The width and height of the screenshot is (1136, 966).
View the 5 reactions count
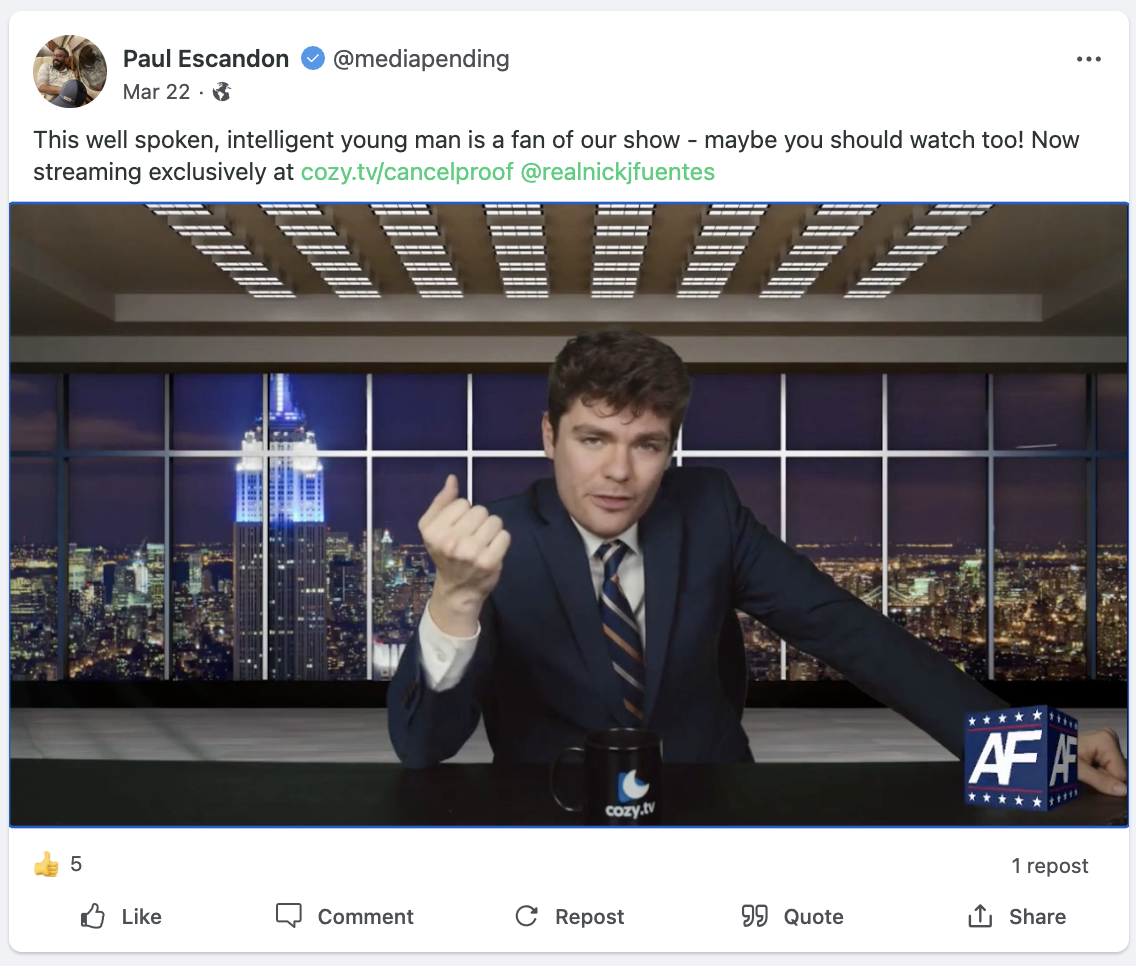coord(76,864)
